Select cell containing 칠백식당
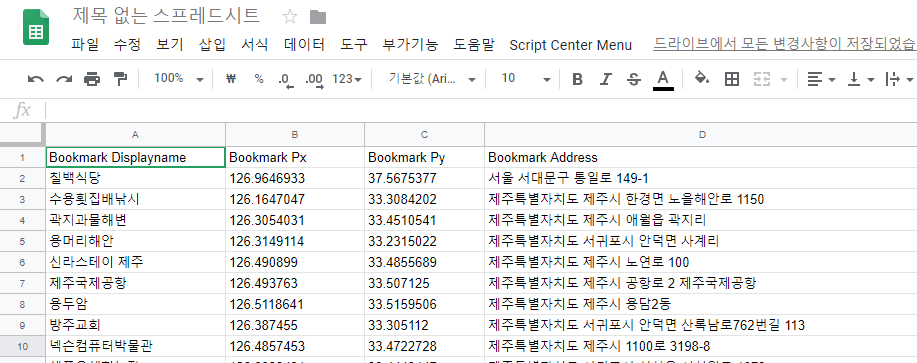Screen dimensions: 917x363 pos(136,178)
